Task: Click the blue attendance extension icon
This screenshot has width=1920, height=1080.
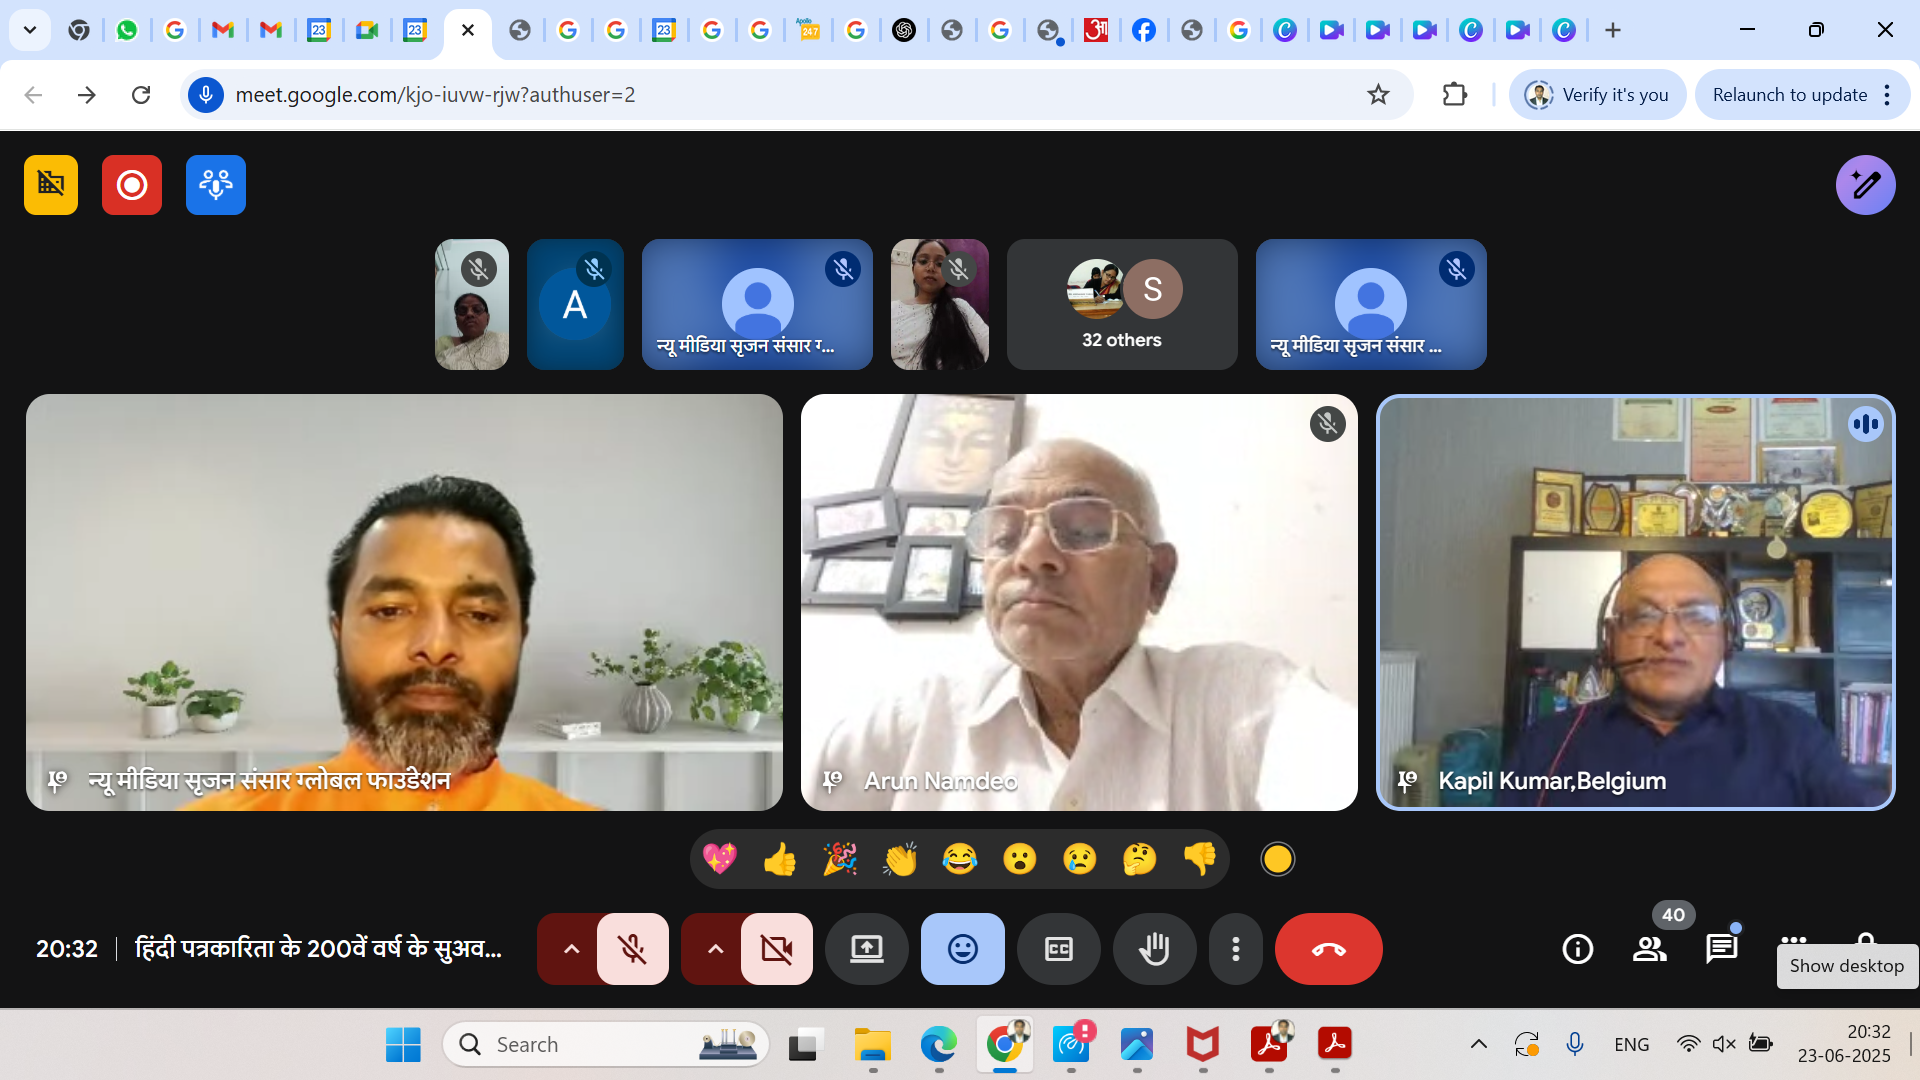Action: (216, 185)
